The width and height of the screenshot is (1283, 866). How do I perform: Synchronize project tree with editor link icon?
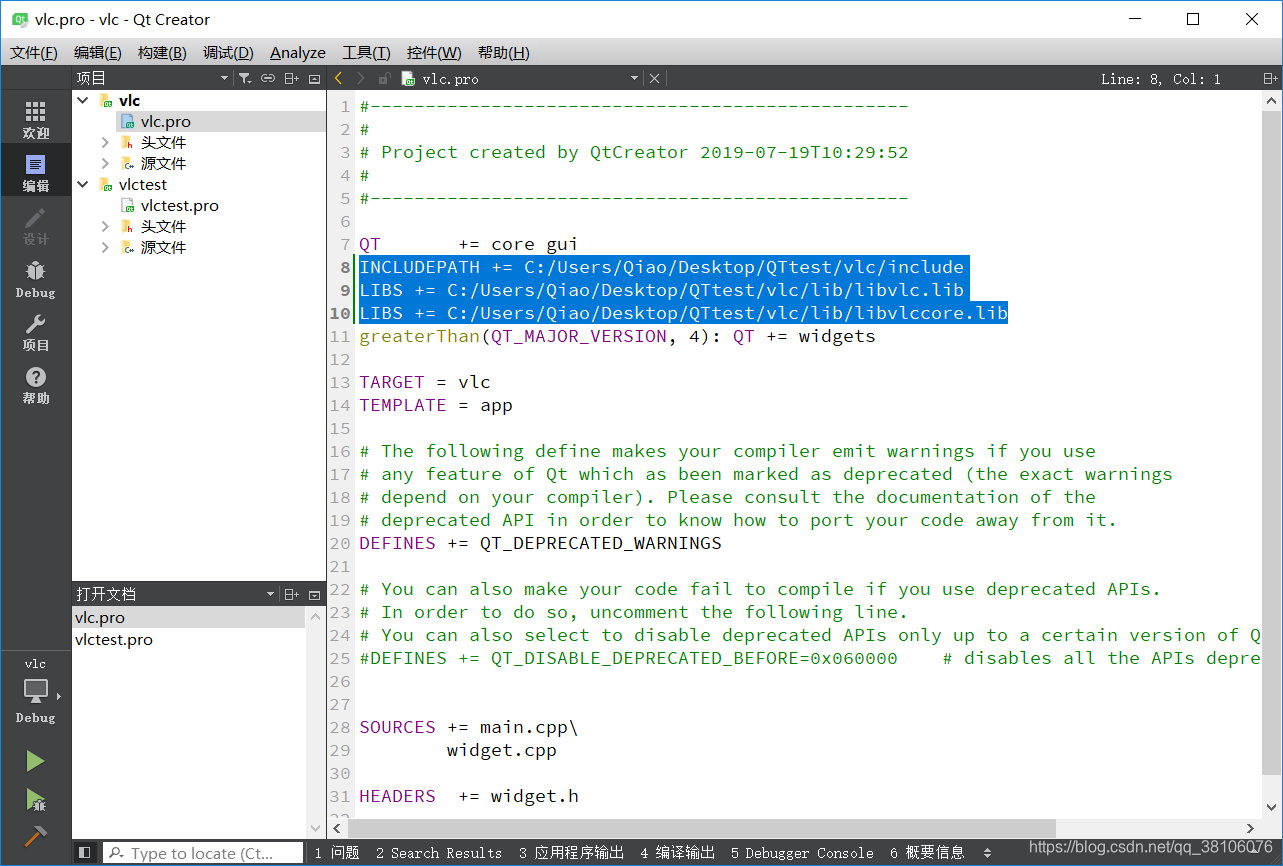click(268, 78)
